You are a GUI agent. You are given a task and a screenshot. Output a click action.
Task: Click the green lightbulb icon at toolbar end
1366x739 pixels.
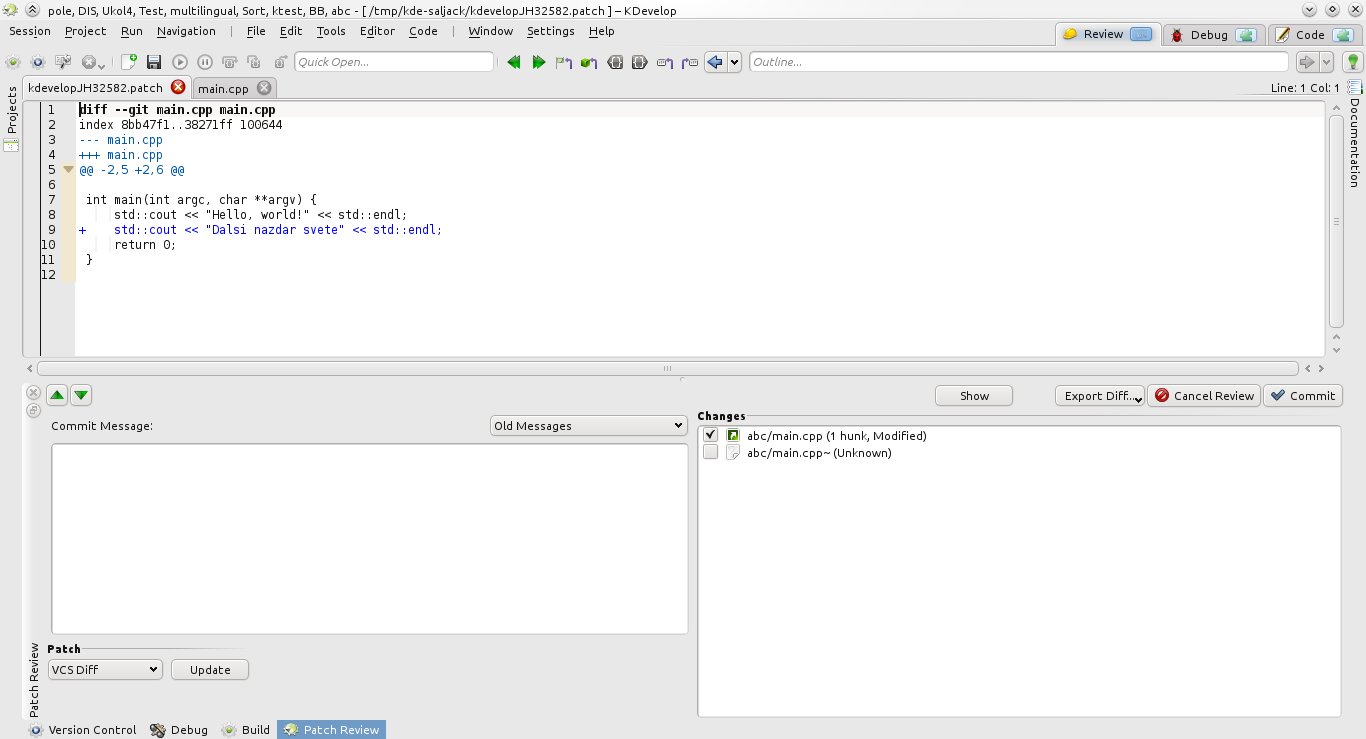tap(1353, 62)
